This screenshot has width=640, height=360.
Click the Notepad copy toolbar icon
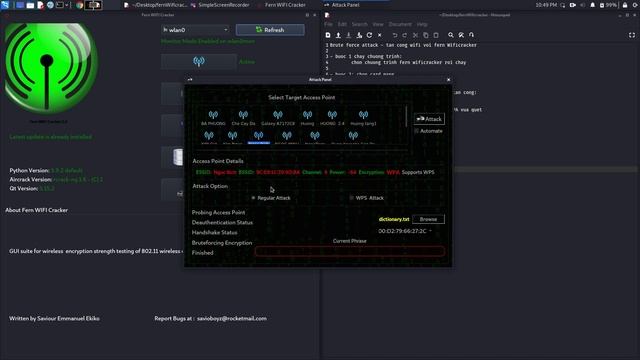[x=426, y=35]
